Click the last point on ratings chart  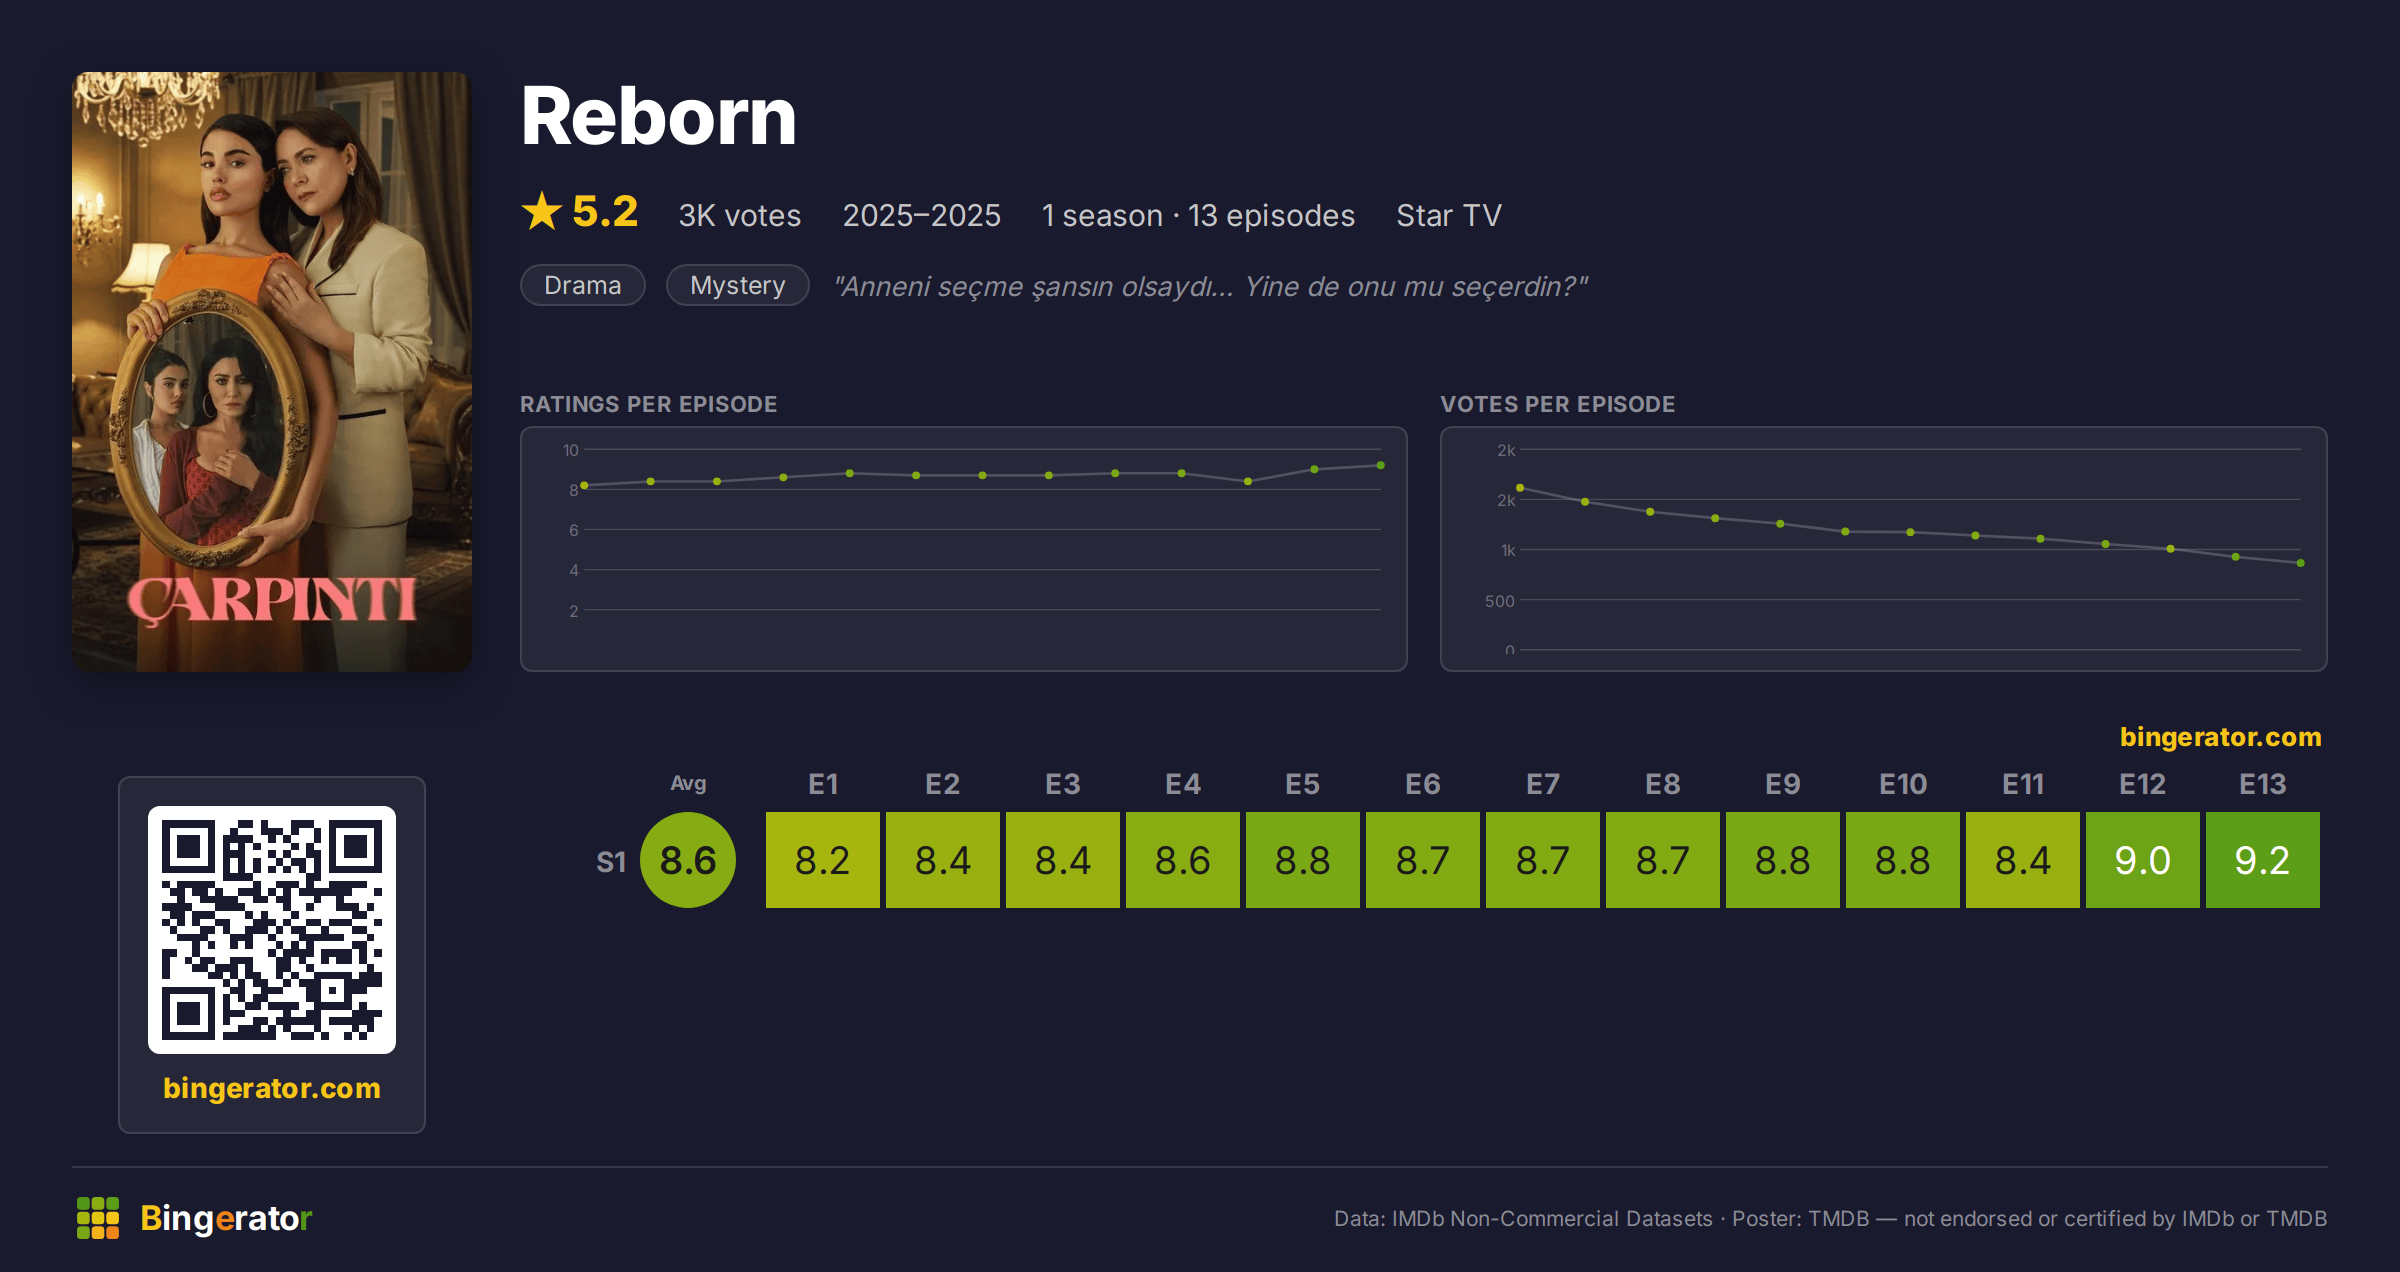pos(1381,465)
